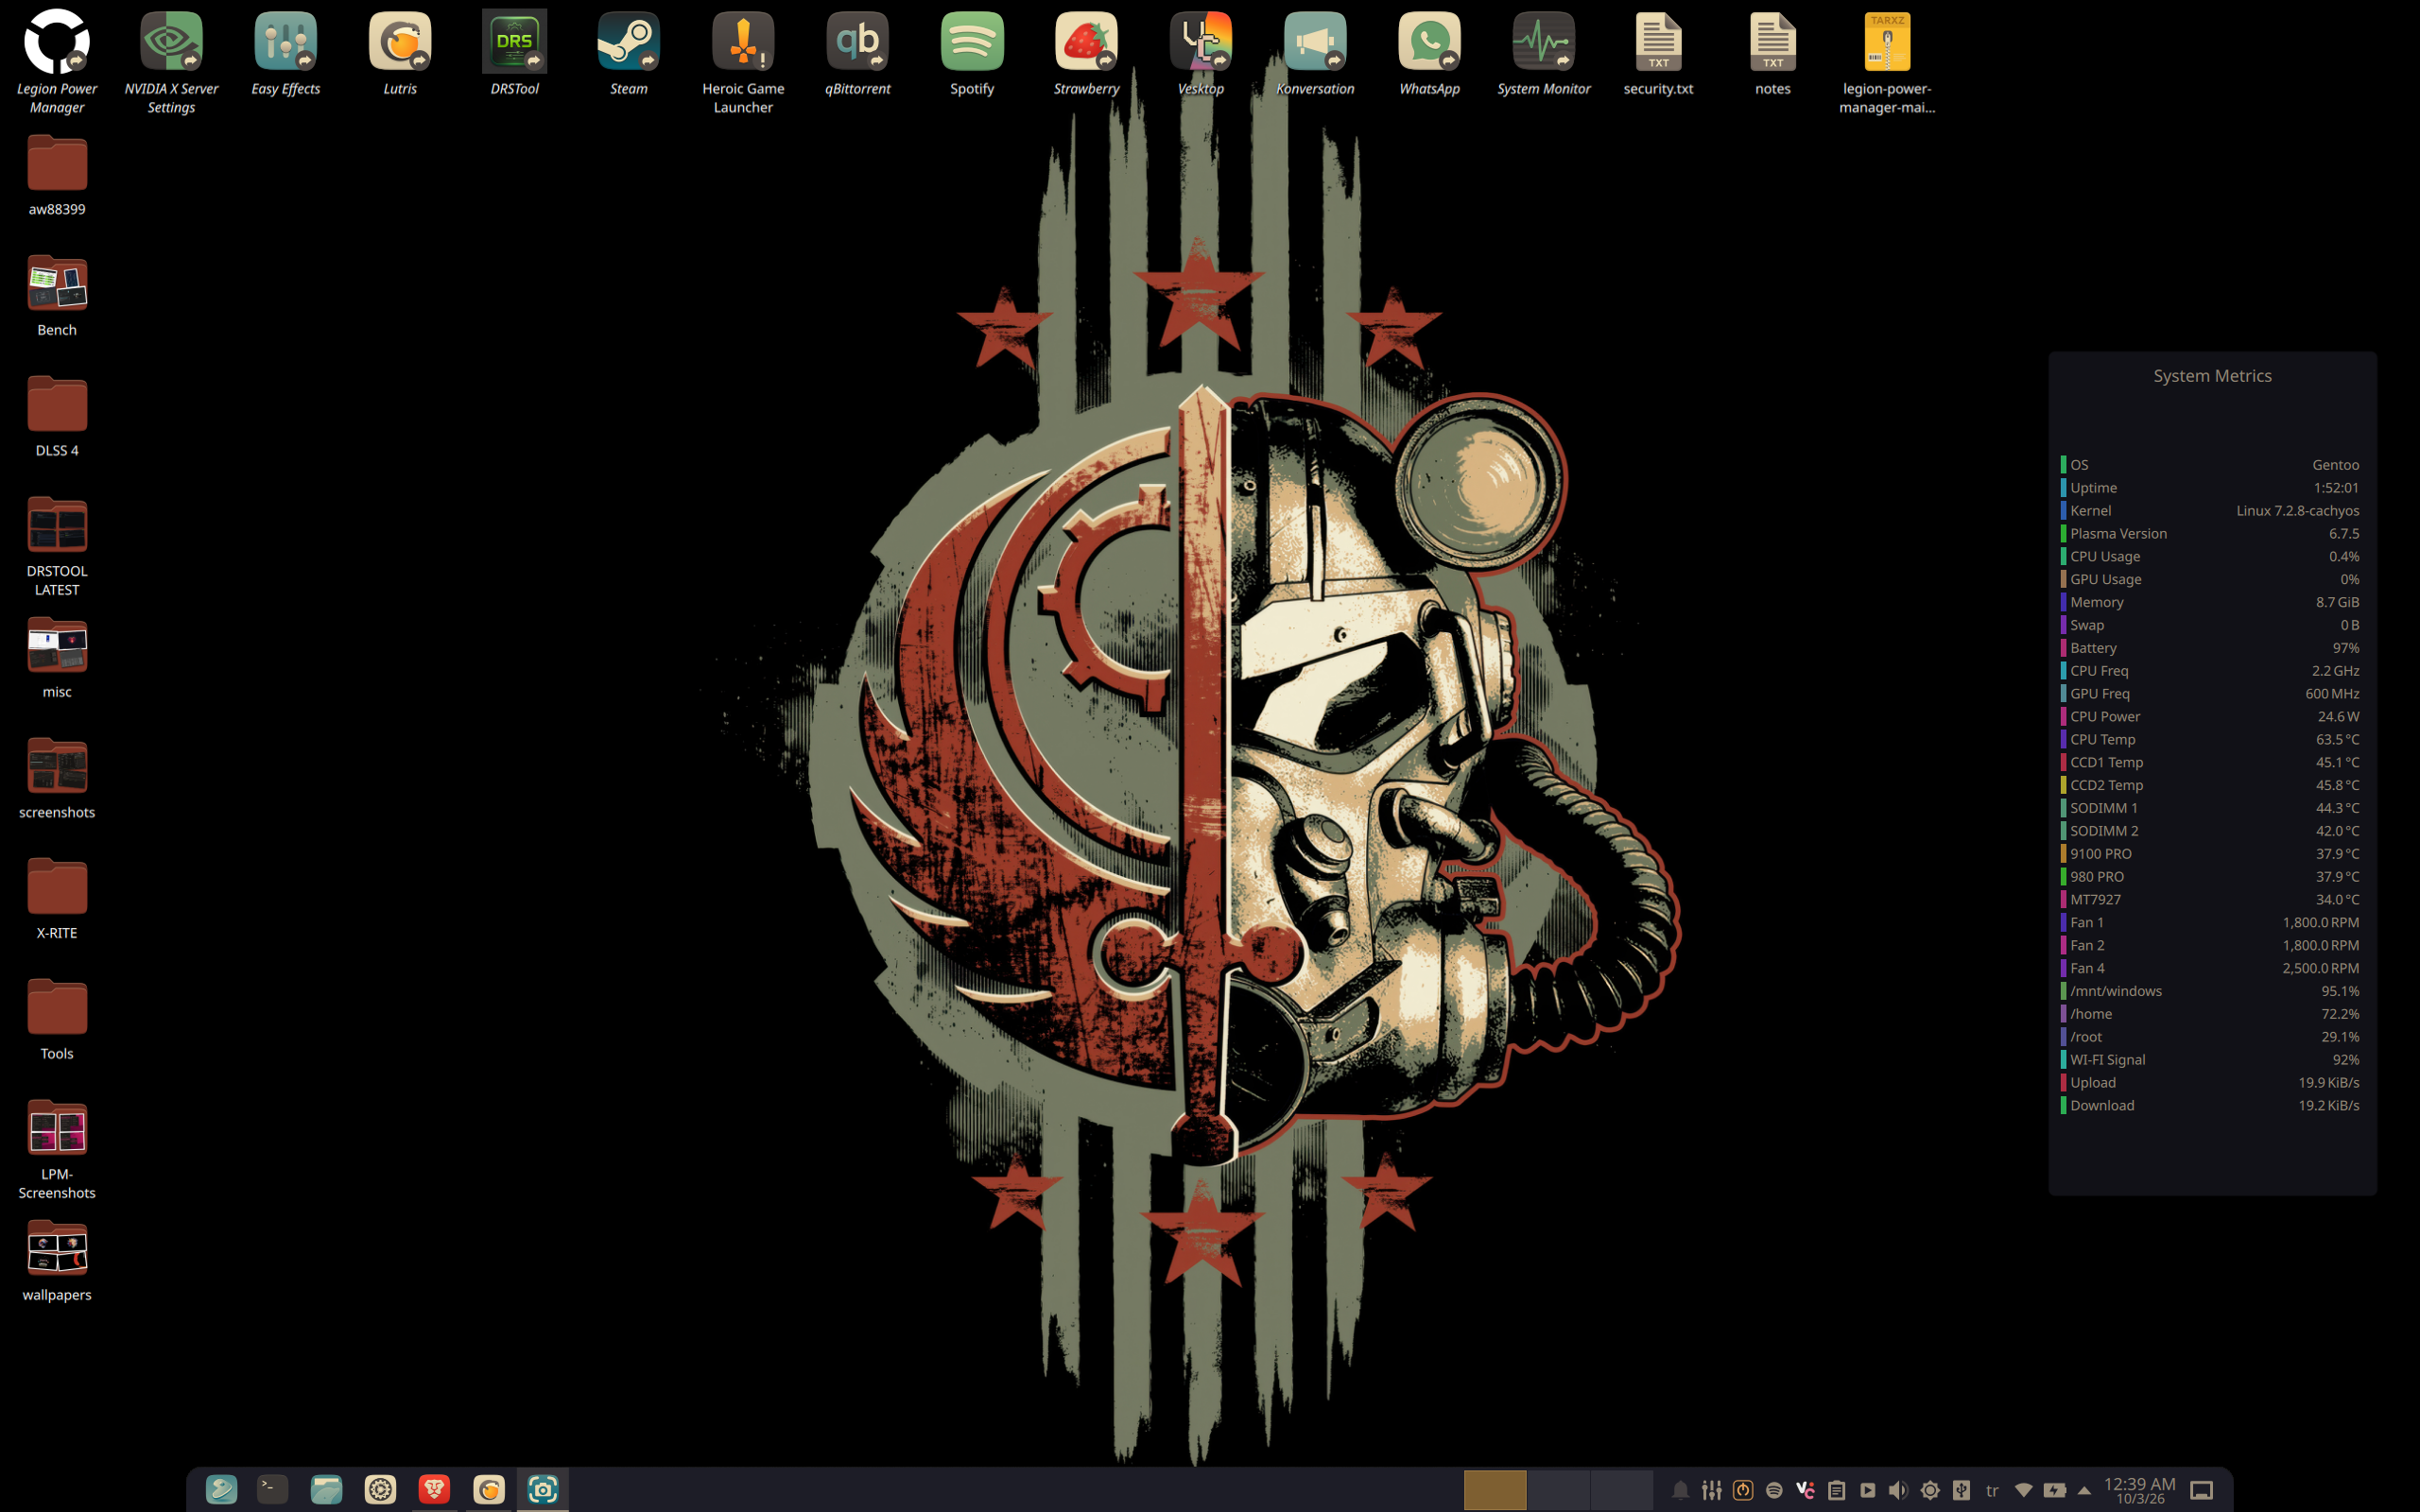Select the screenshots folder

(x=57, y=766)
